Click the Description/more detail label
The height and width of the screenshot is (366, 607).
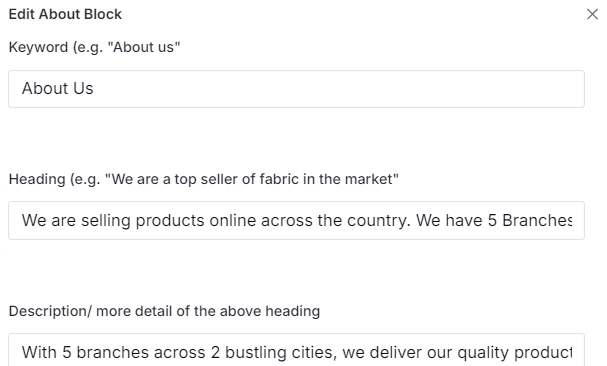(x=164, y=311)
